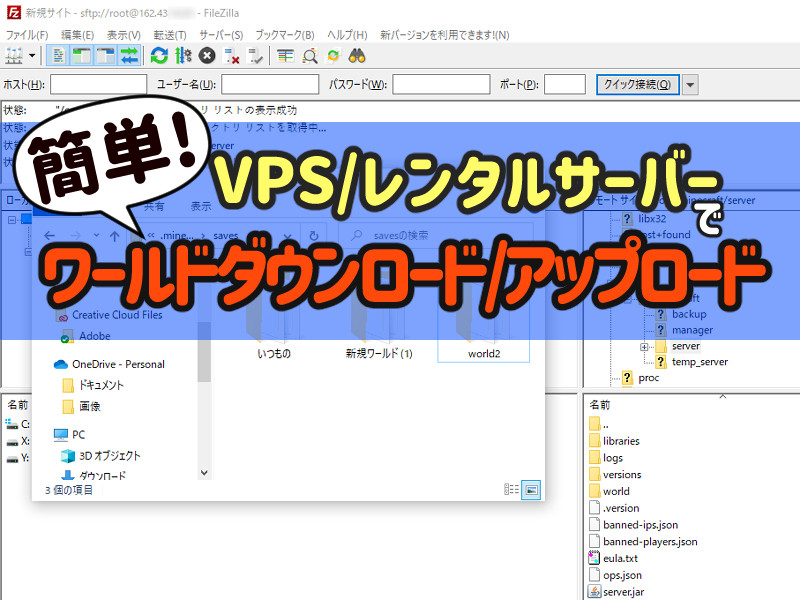Select proc in remote tree
This screenshot has width=800, height=600.
pyautogui.click(x=648, y=378)
